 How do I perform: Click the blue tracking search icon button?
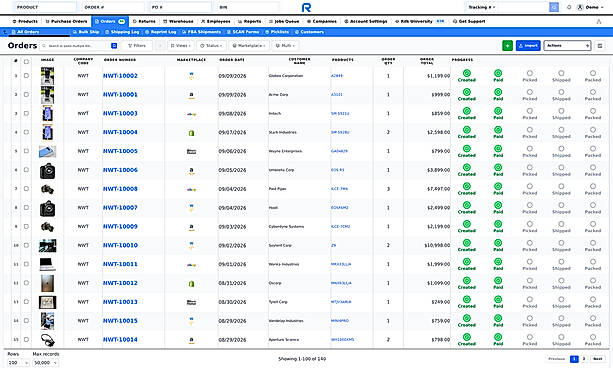point(554,7)
